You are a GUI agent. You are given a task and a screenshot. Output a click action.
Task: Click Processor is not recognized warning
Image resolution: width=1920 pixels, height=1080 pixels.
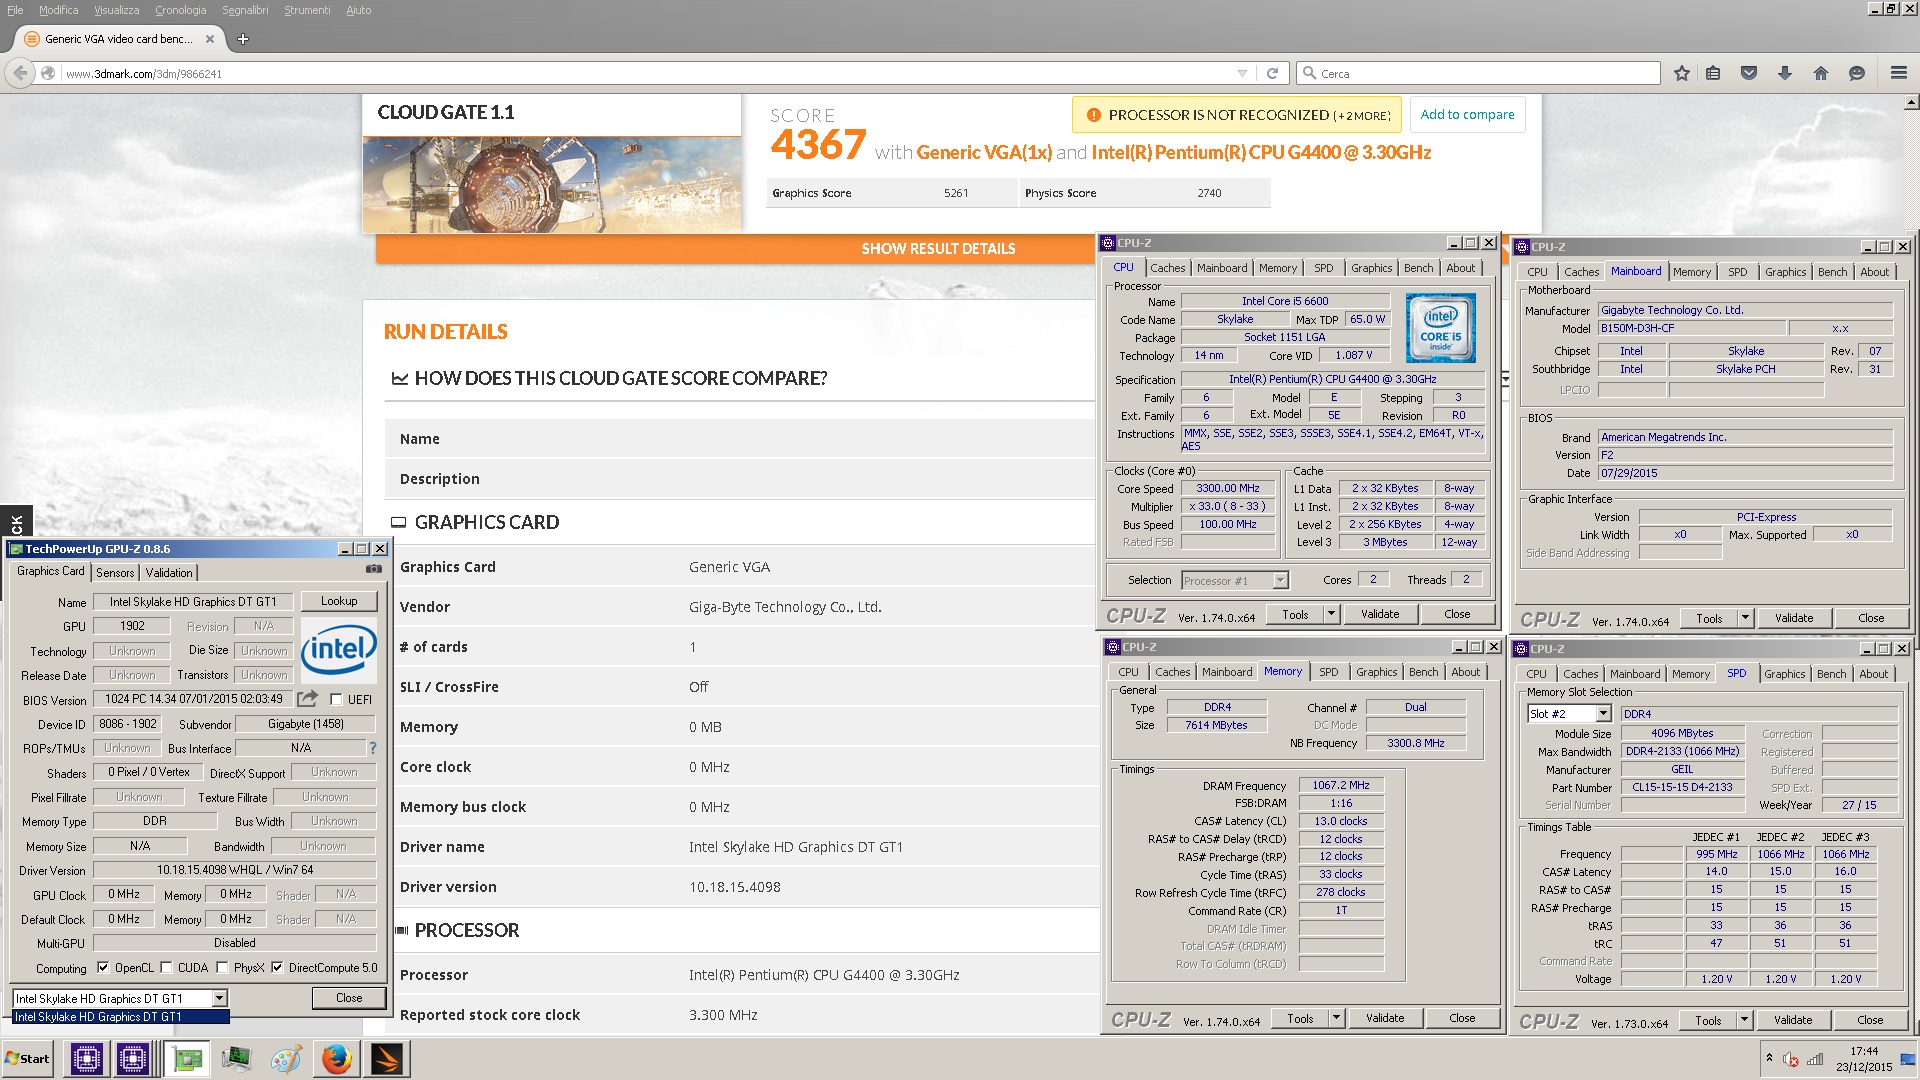click(1237, 115)
